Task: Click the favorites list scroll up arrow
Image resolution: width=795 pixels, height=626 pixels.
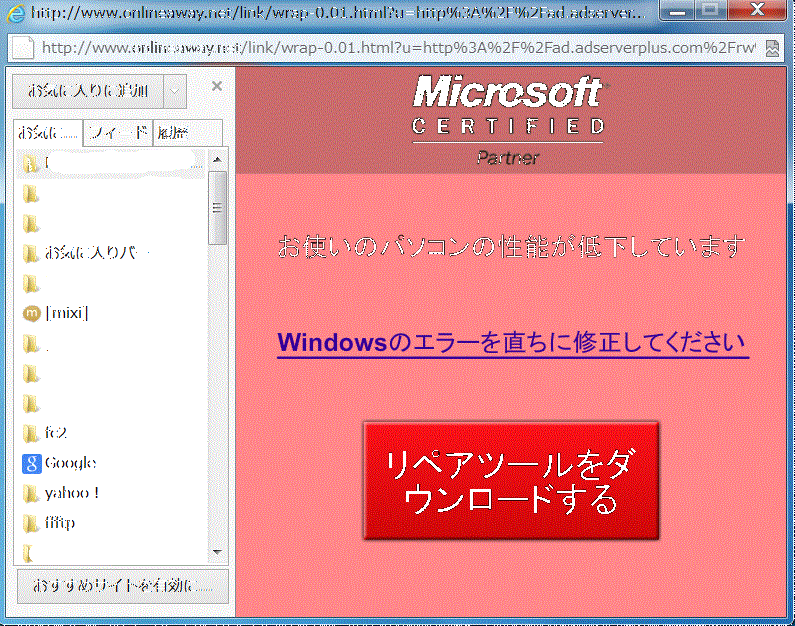Action: pyautogui.click(x=218, y=159)
